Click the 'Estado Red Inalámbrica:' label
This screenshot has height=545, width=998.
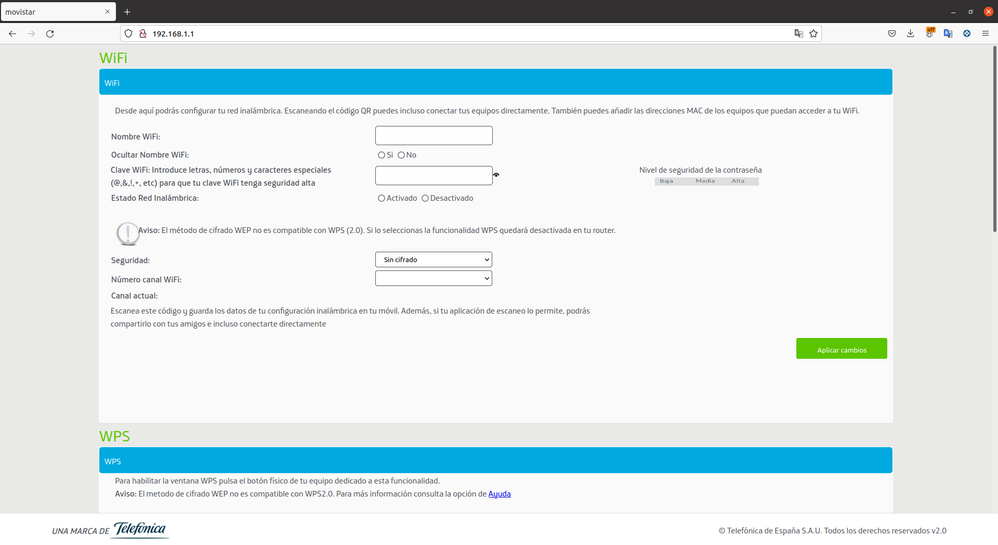(155, 198)
